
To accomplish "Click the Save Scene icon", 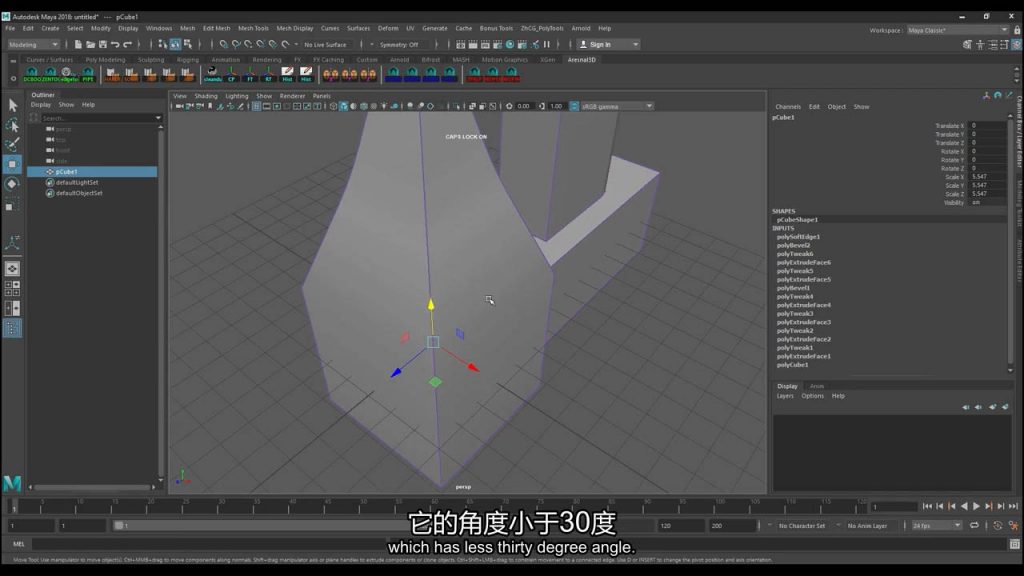I will pos(103,44).
